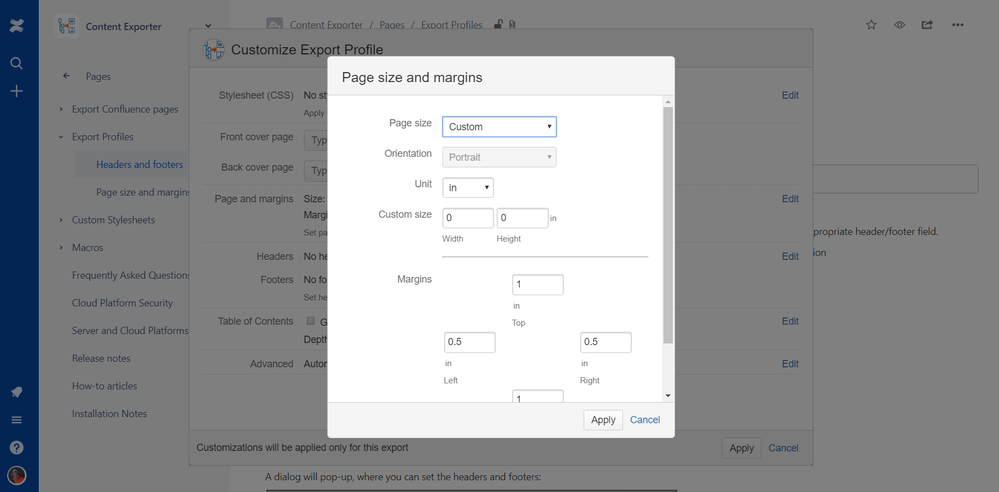Click the Content Exporter space logo
Image resolution: width=999 pixels, height=492 pixels.
66,26
